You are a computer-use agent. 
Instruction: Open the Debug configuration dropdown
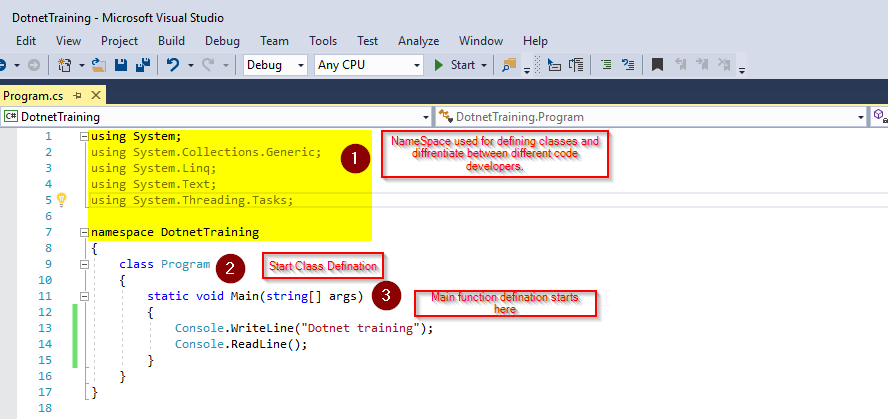pos(275,65)
